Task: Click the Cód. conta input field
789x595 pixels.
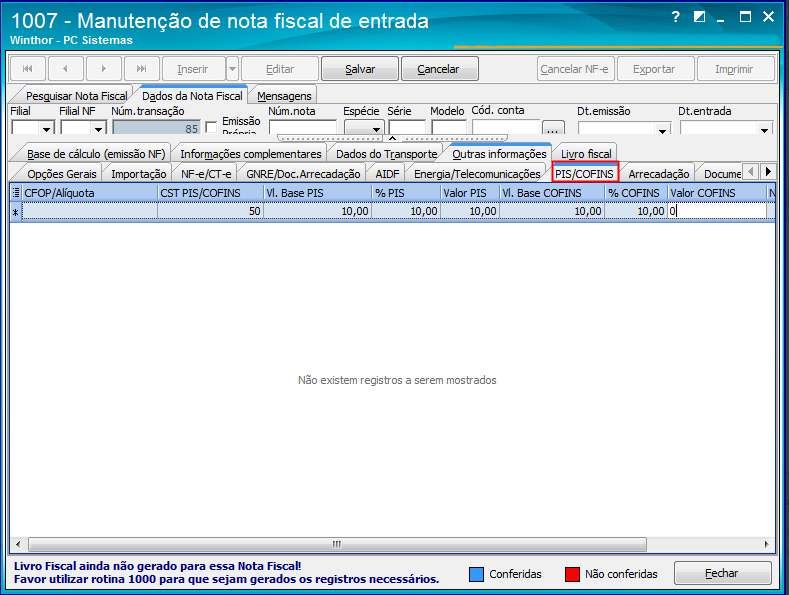Action: coord(506,127)
